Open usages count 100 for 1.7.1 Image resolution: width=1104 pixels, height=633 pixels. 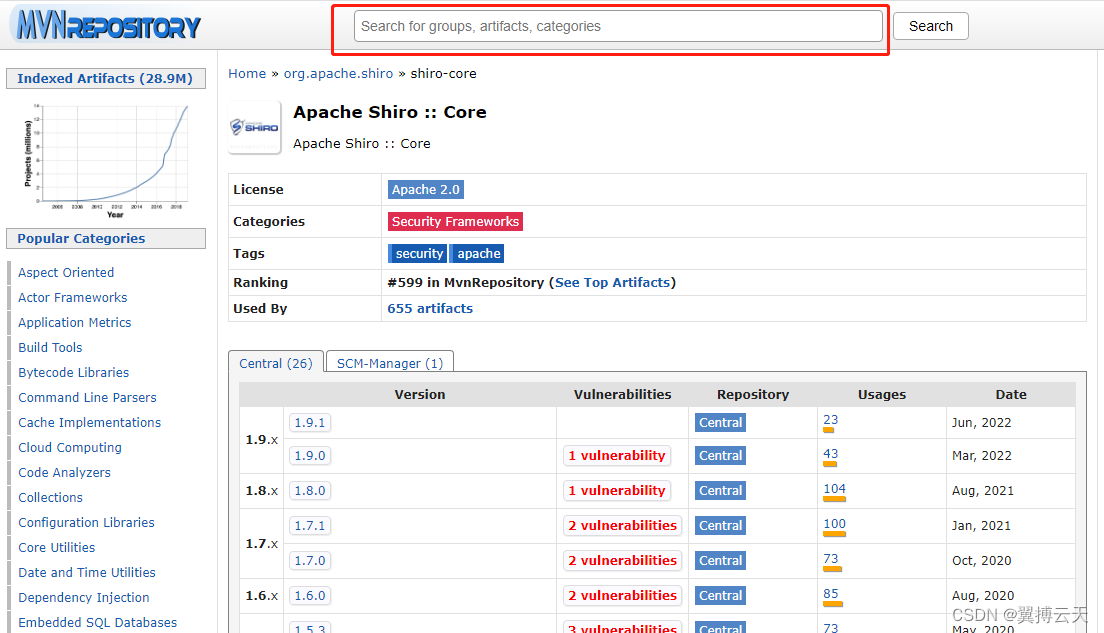coord(834,524)
